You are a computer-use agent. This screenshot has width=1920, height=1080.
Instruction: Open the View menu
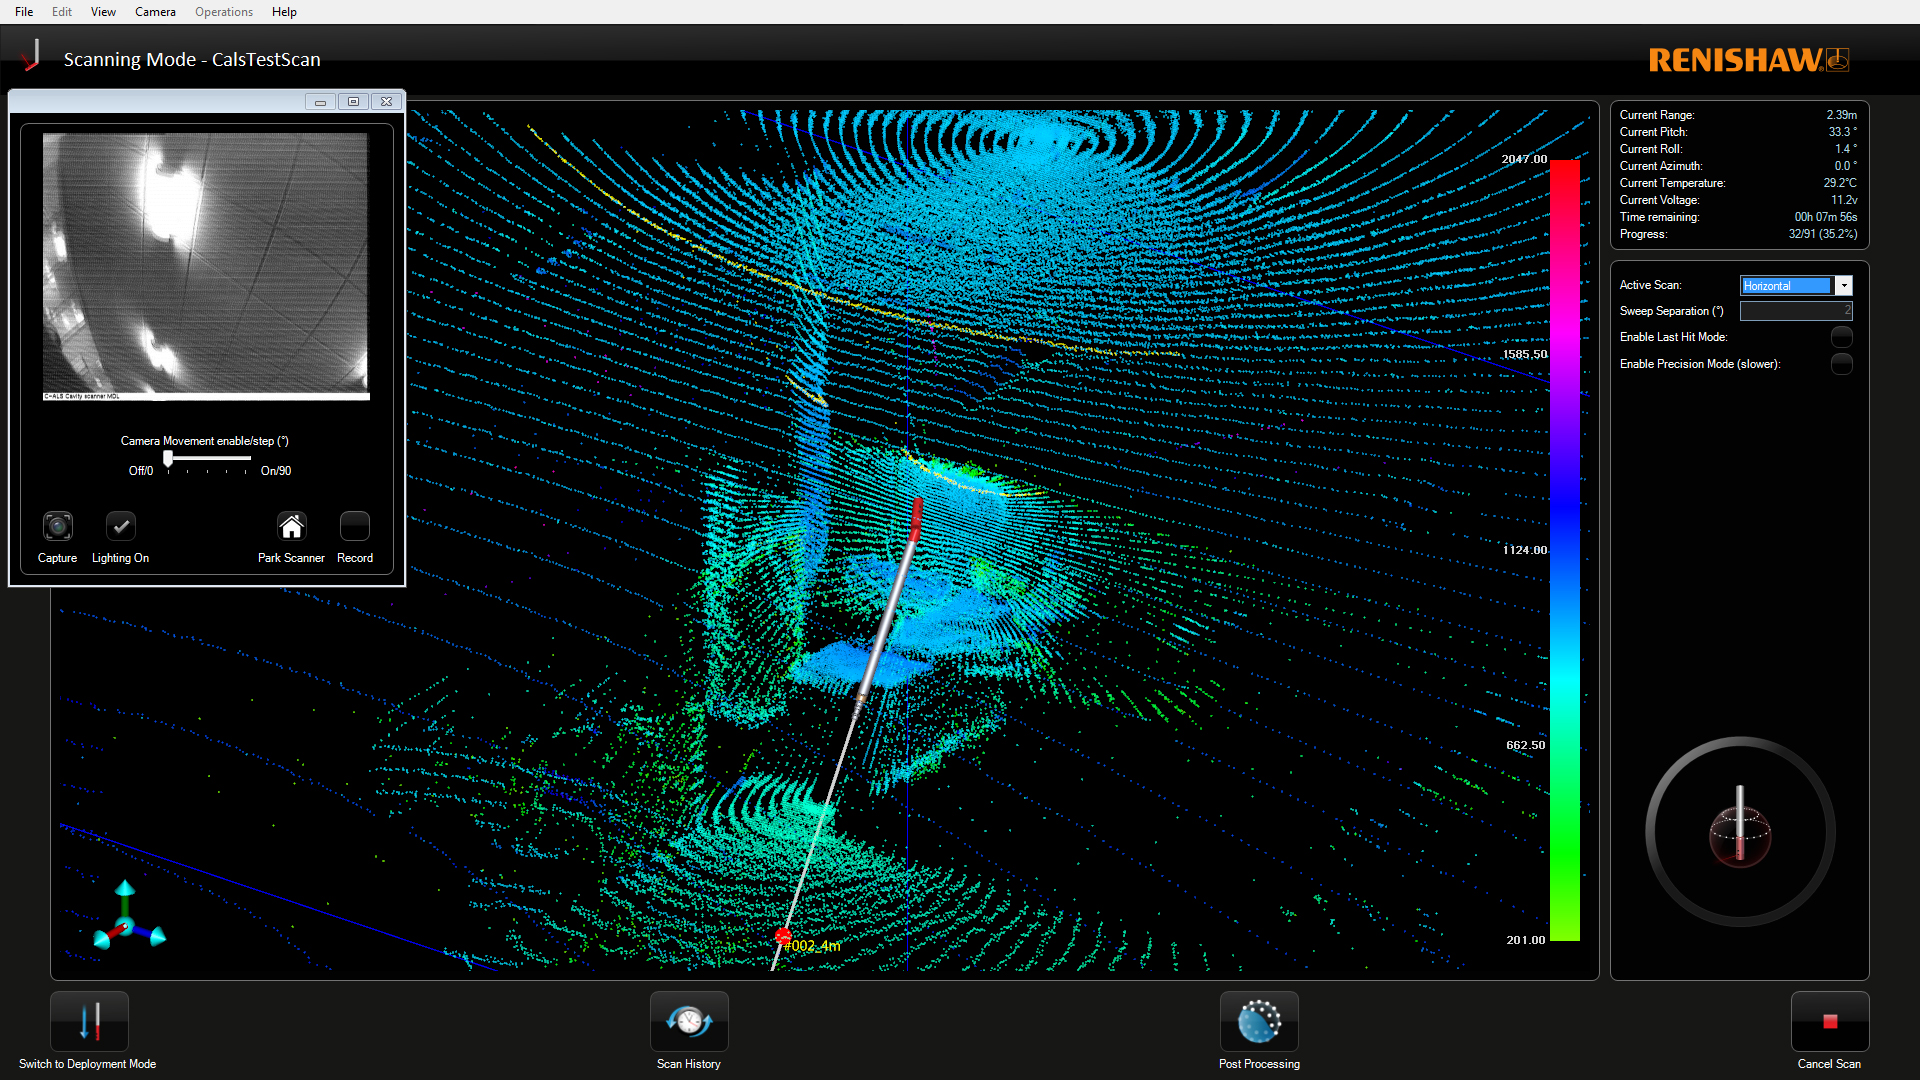point(103,12)
